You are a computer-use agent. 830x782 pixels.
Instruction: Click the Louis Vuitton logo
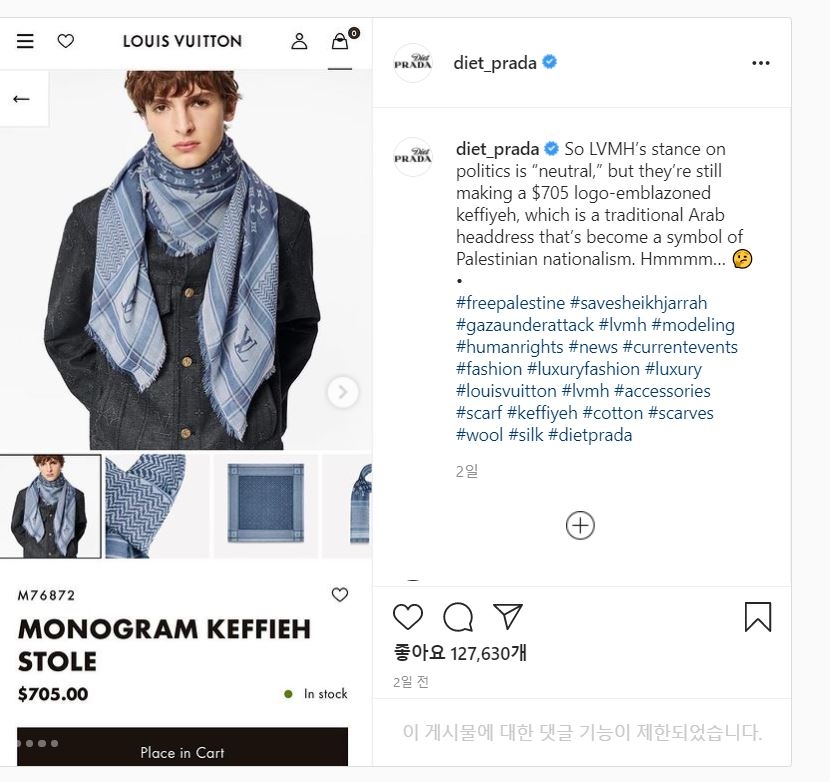pos(182,41)
